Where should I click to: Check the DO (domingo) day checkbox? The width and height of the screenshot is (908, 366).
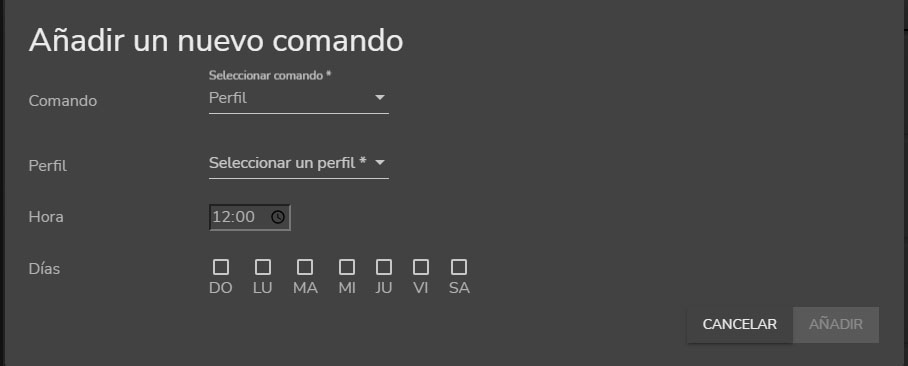[221, 267]
